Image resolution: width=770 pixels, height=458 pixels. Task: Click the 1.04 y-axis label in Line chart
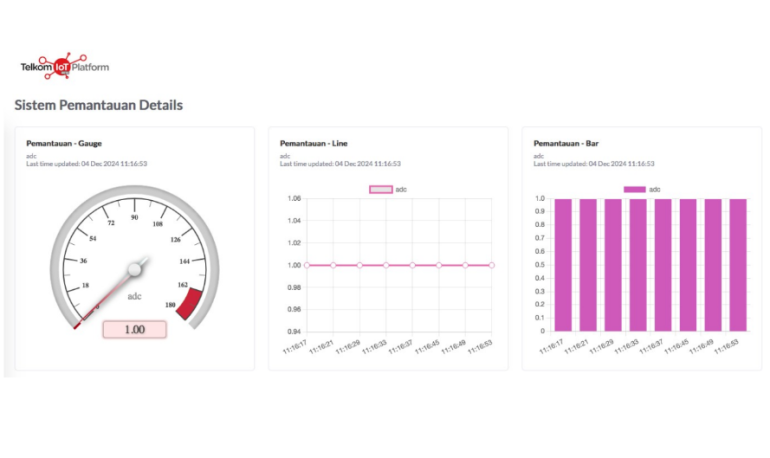tap(294, 221)
